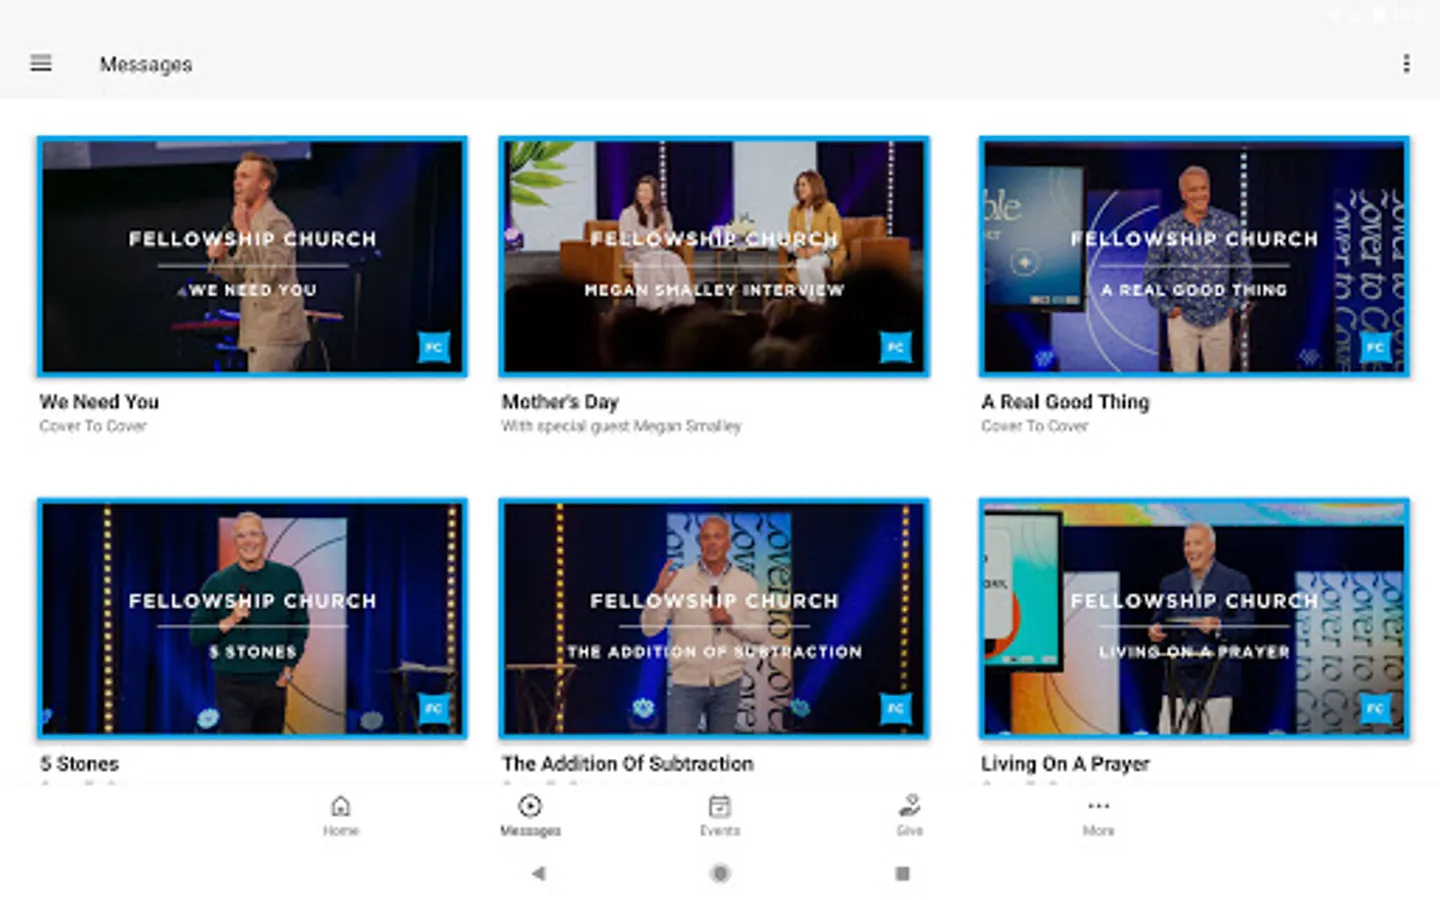Click FC badge on Living On A Prayer thumbnail
The image size is (1440, 900).
[x=1375, y=708]
